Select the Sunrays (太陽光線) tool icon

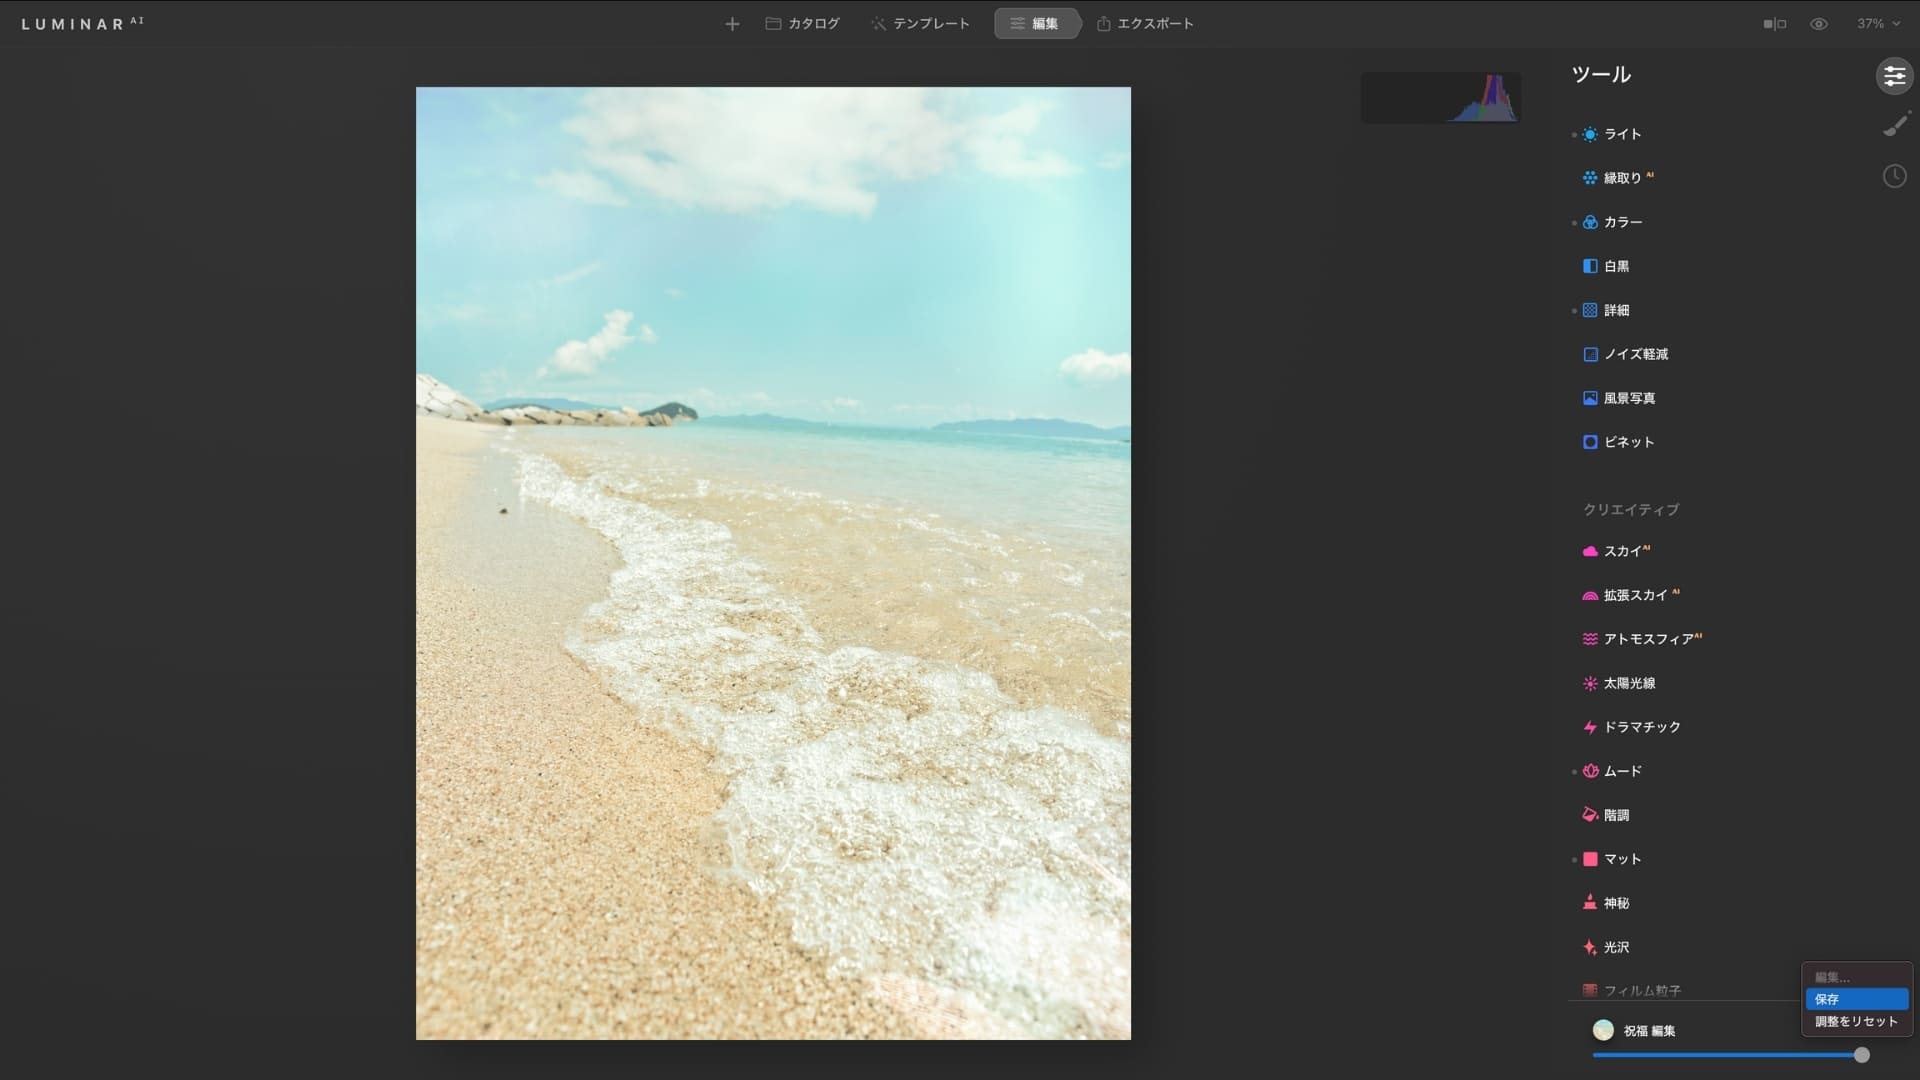[x=1590, y=683]
